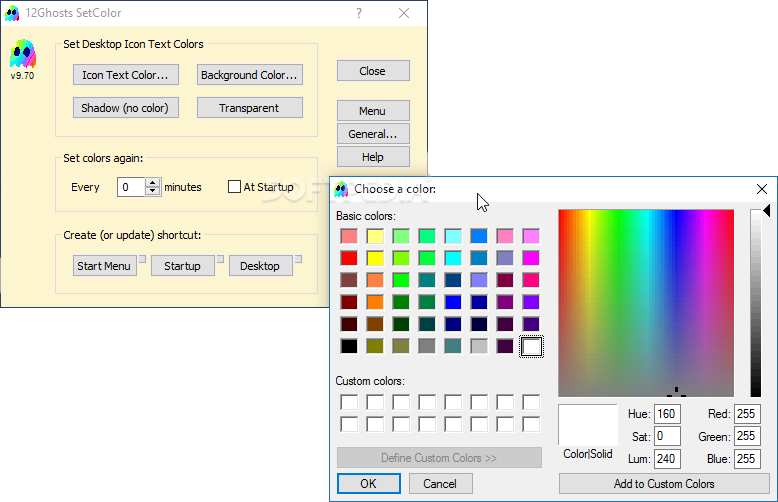Screen dimensions: 778x502
Task: Select the light pink swatch in first row
Action: click(x=505, y=236)
